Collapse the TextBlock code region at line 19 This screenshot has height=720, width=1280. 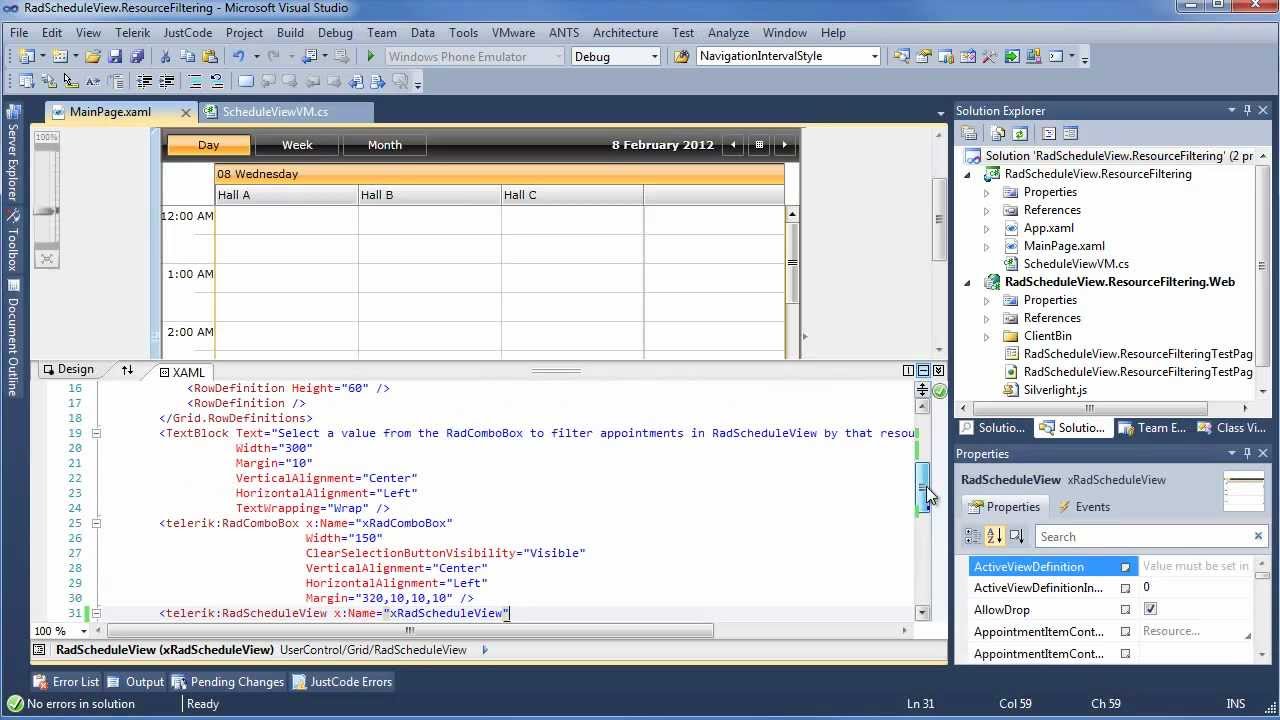click(96, 433)
